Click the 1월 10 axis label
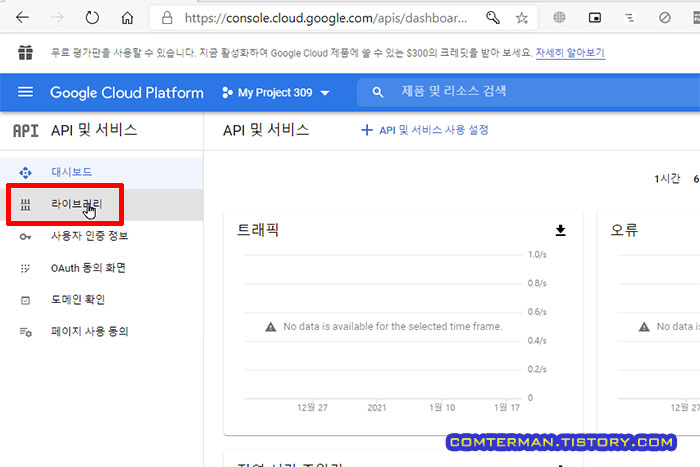 442,408
